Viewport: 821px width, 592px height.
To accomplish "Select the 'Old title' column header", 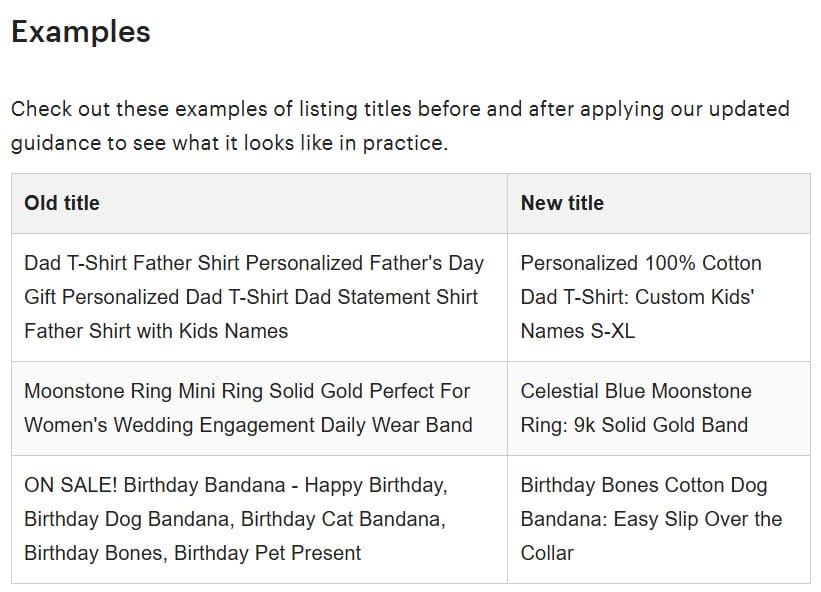I will tap(62, 203).
